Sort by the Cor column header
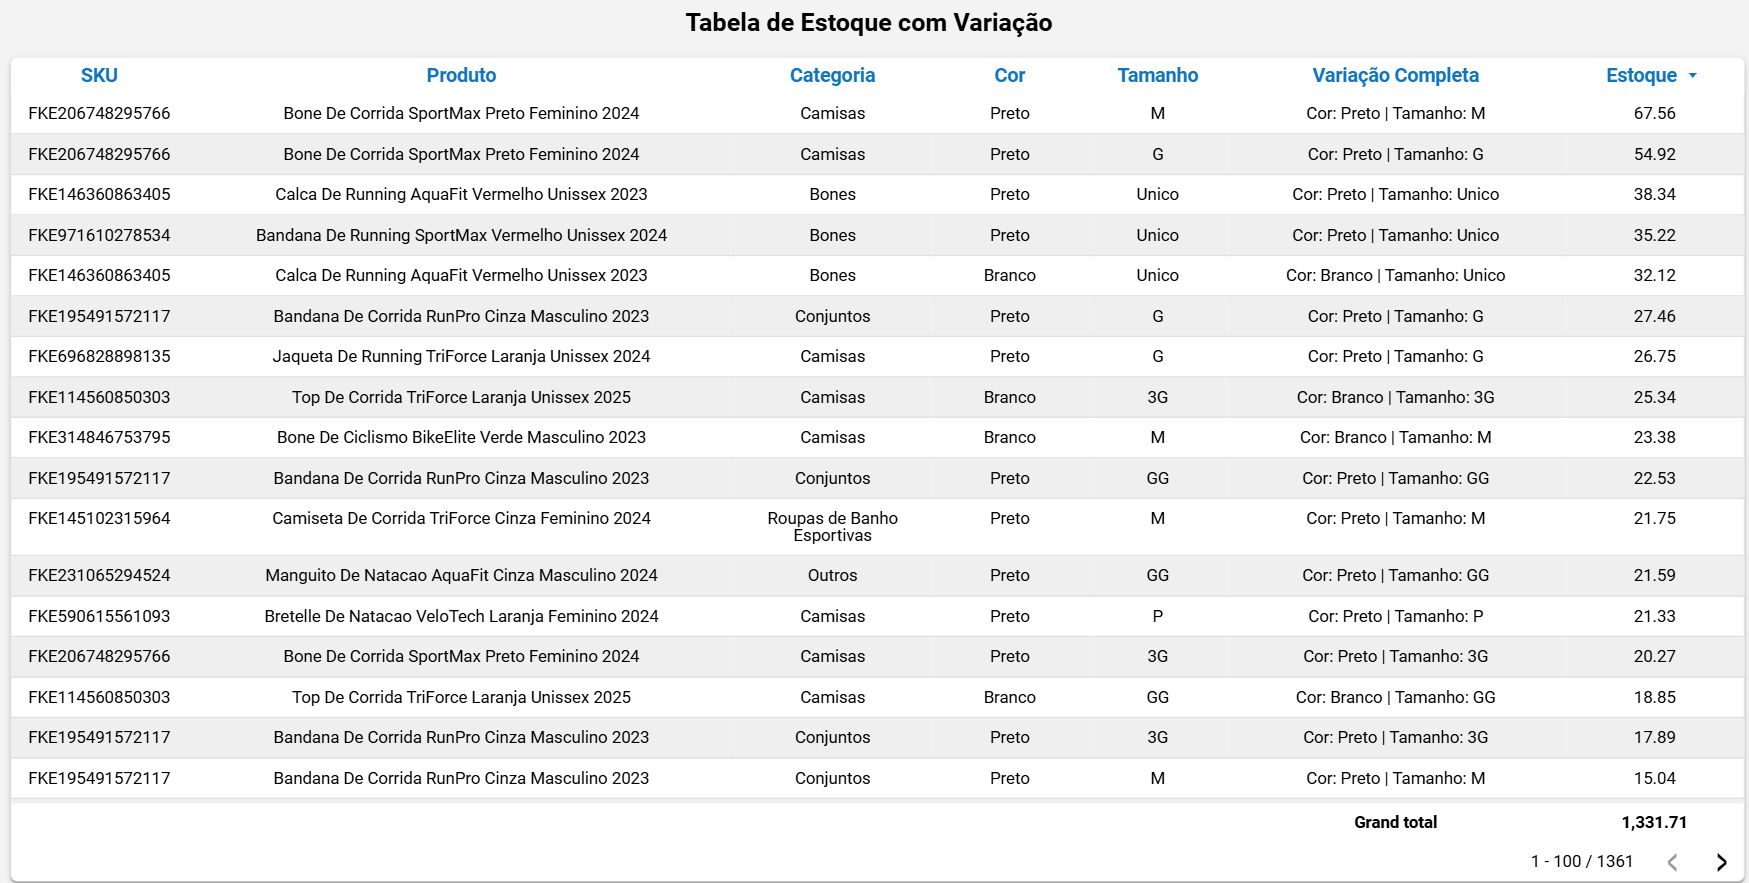The image size is (1749, 883). 1009,75
